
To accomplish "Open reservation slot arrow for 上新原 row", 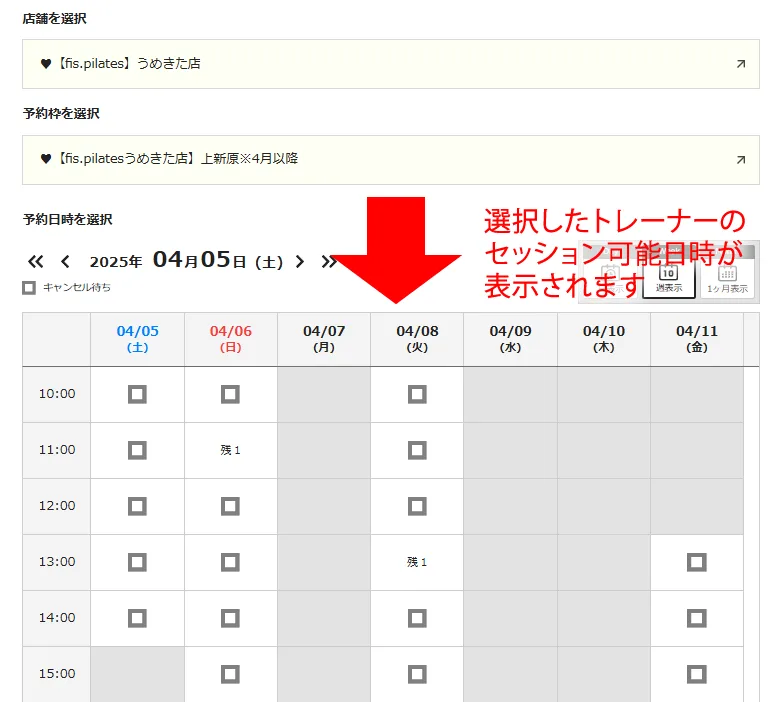I will click(740, 160).
